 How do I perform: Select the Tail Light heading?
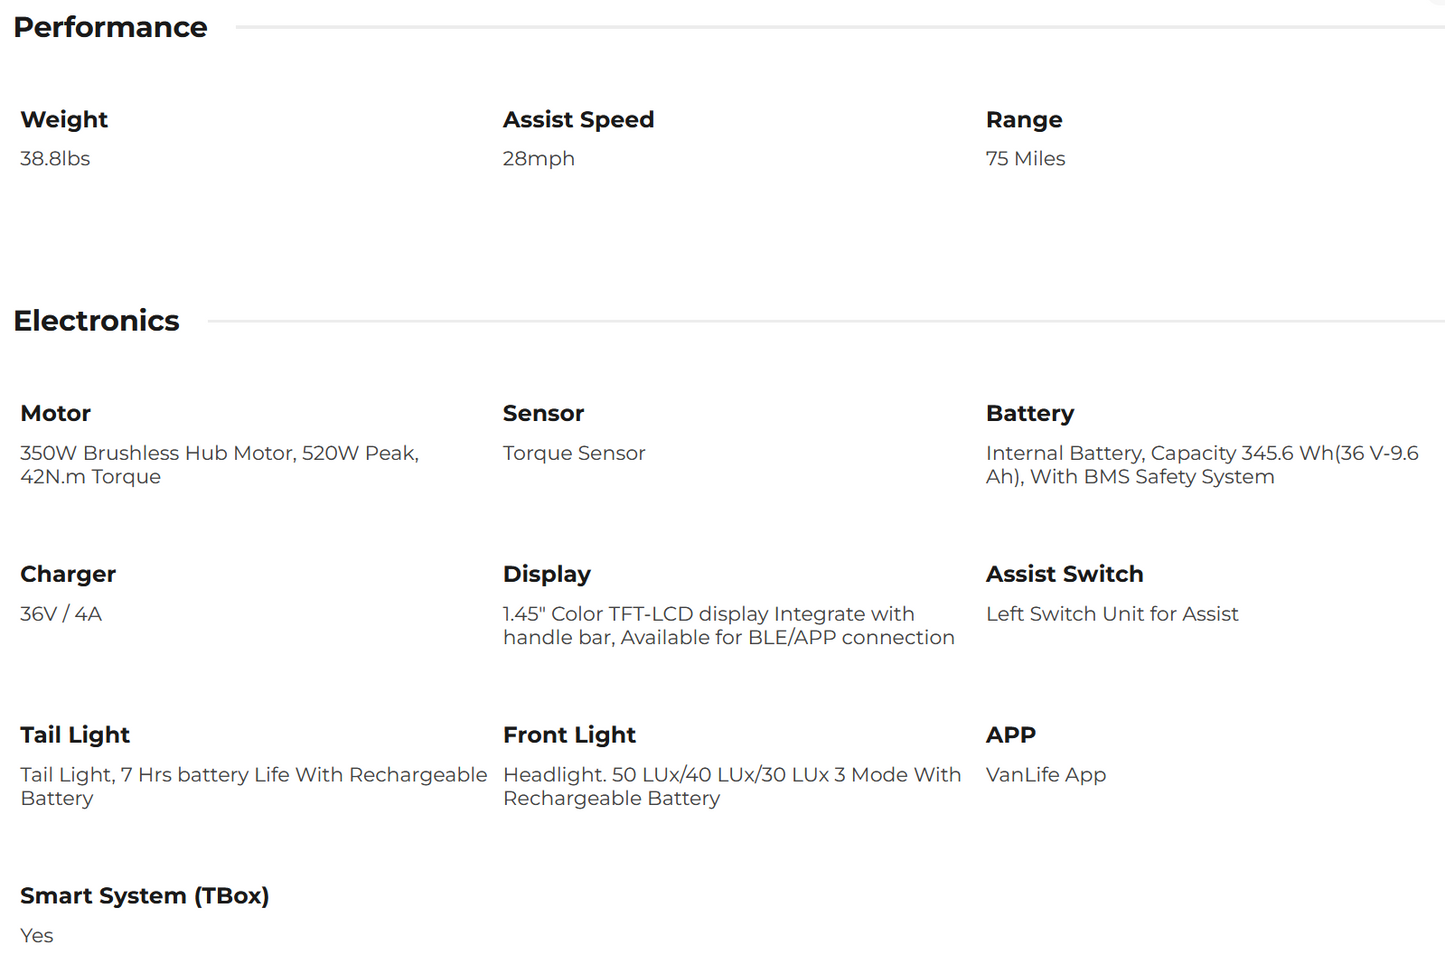75,736
